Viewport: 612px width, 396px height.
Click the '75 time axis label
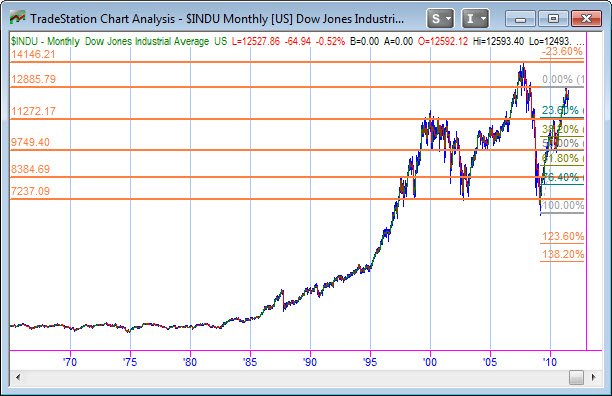[130, 362]
